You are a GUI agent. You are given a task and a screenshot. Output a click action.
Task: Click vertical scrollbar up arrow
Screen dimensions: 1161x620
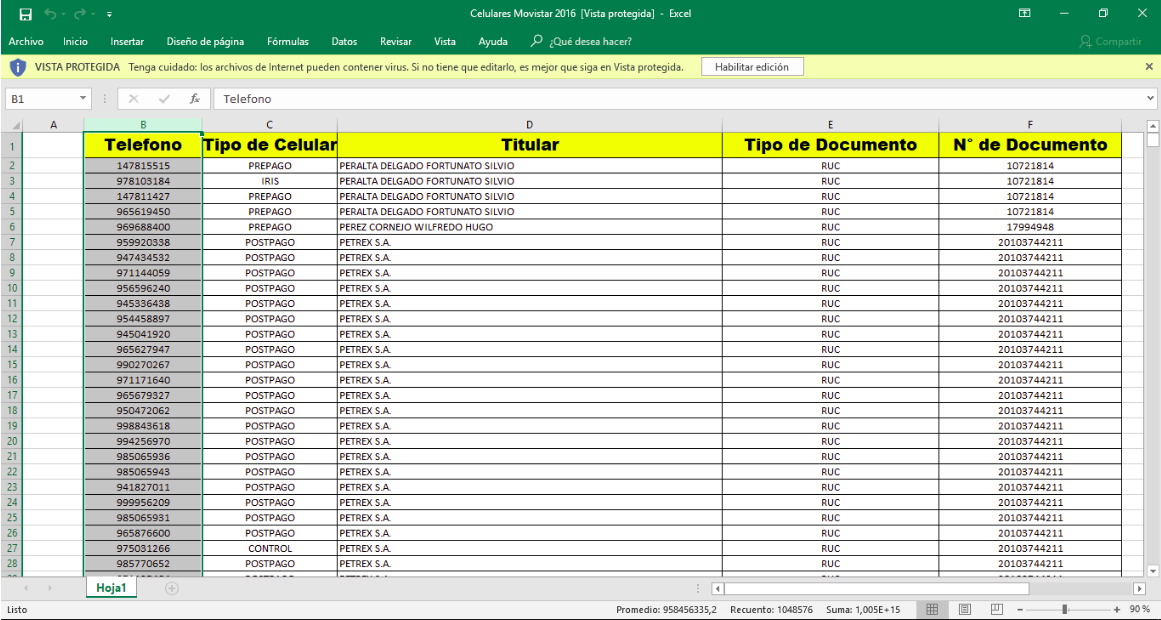point(1152,125)
